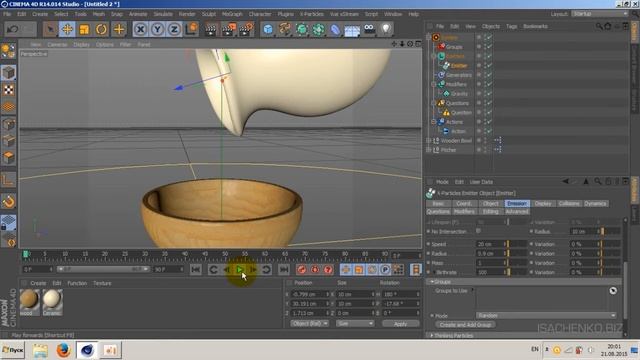Open the deformer (blue capsule) icon
The image size is (640, 360).
335,29
